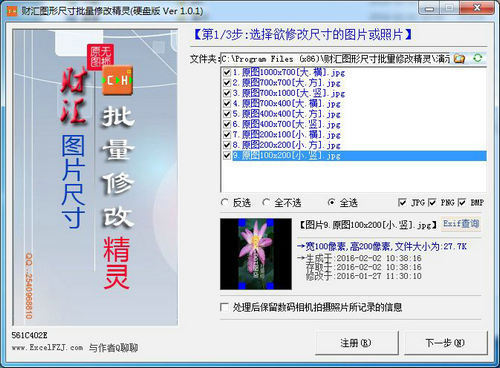This screenshot has height=368, width=500.
Task: Uncheck file 1 原图1000x700 checkbox
Action: (x=227, y=72)
